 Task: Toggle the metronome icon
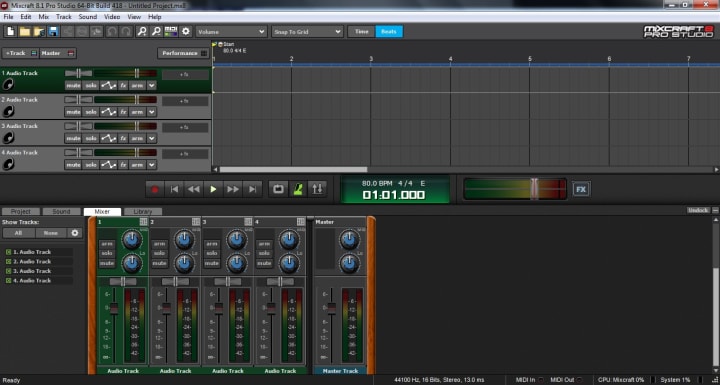pos(298,189)
